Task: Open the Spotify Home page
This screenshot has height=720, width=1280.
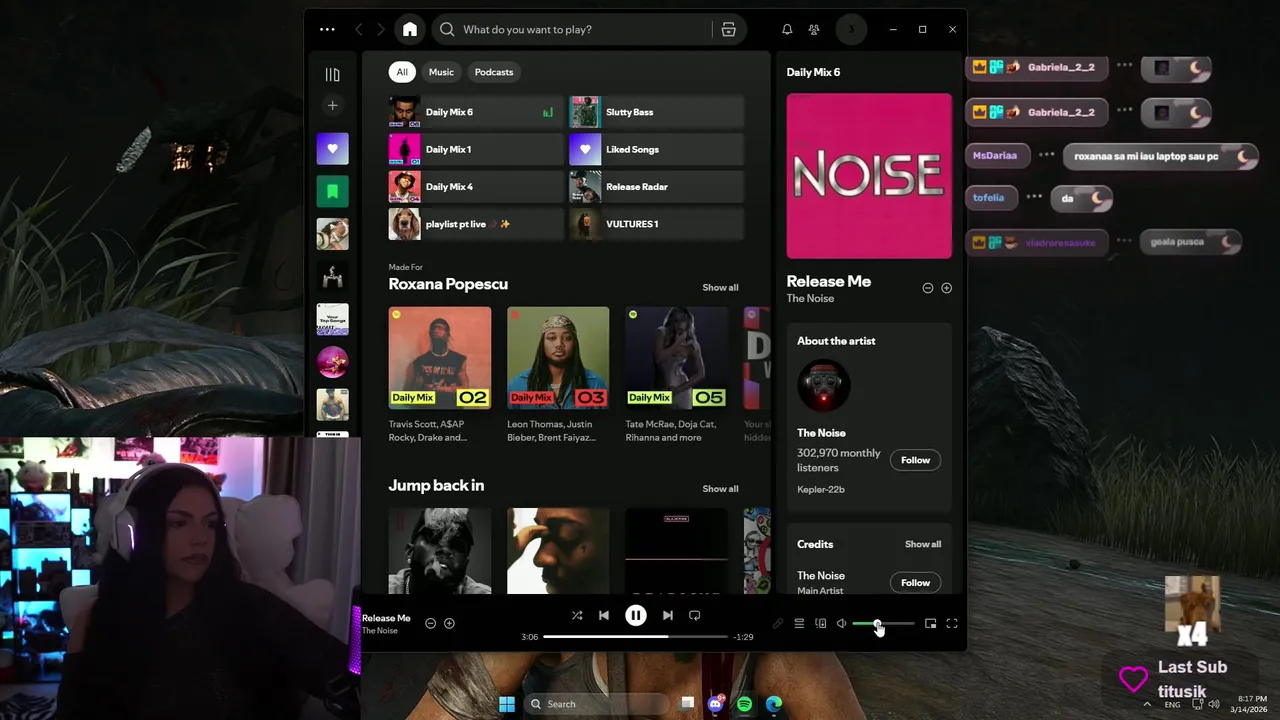Action: [x=410, y=30]
